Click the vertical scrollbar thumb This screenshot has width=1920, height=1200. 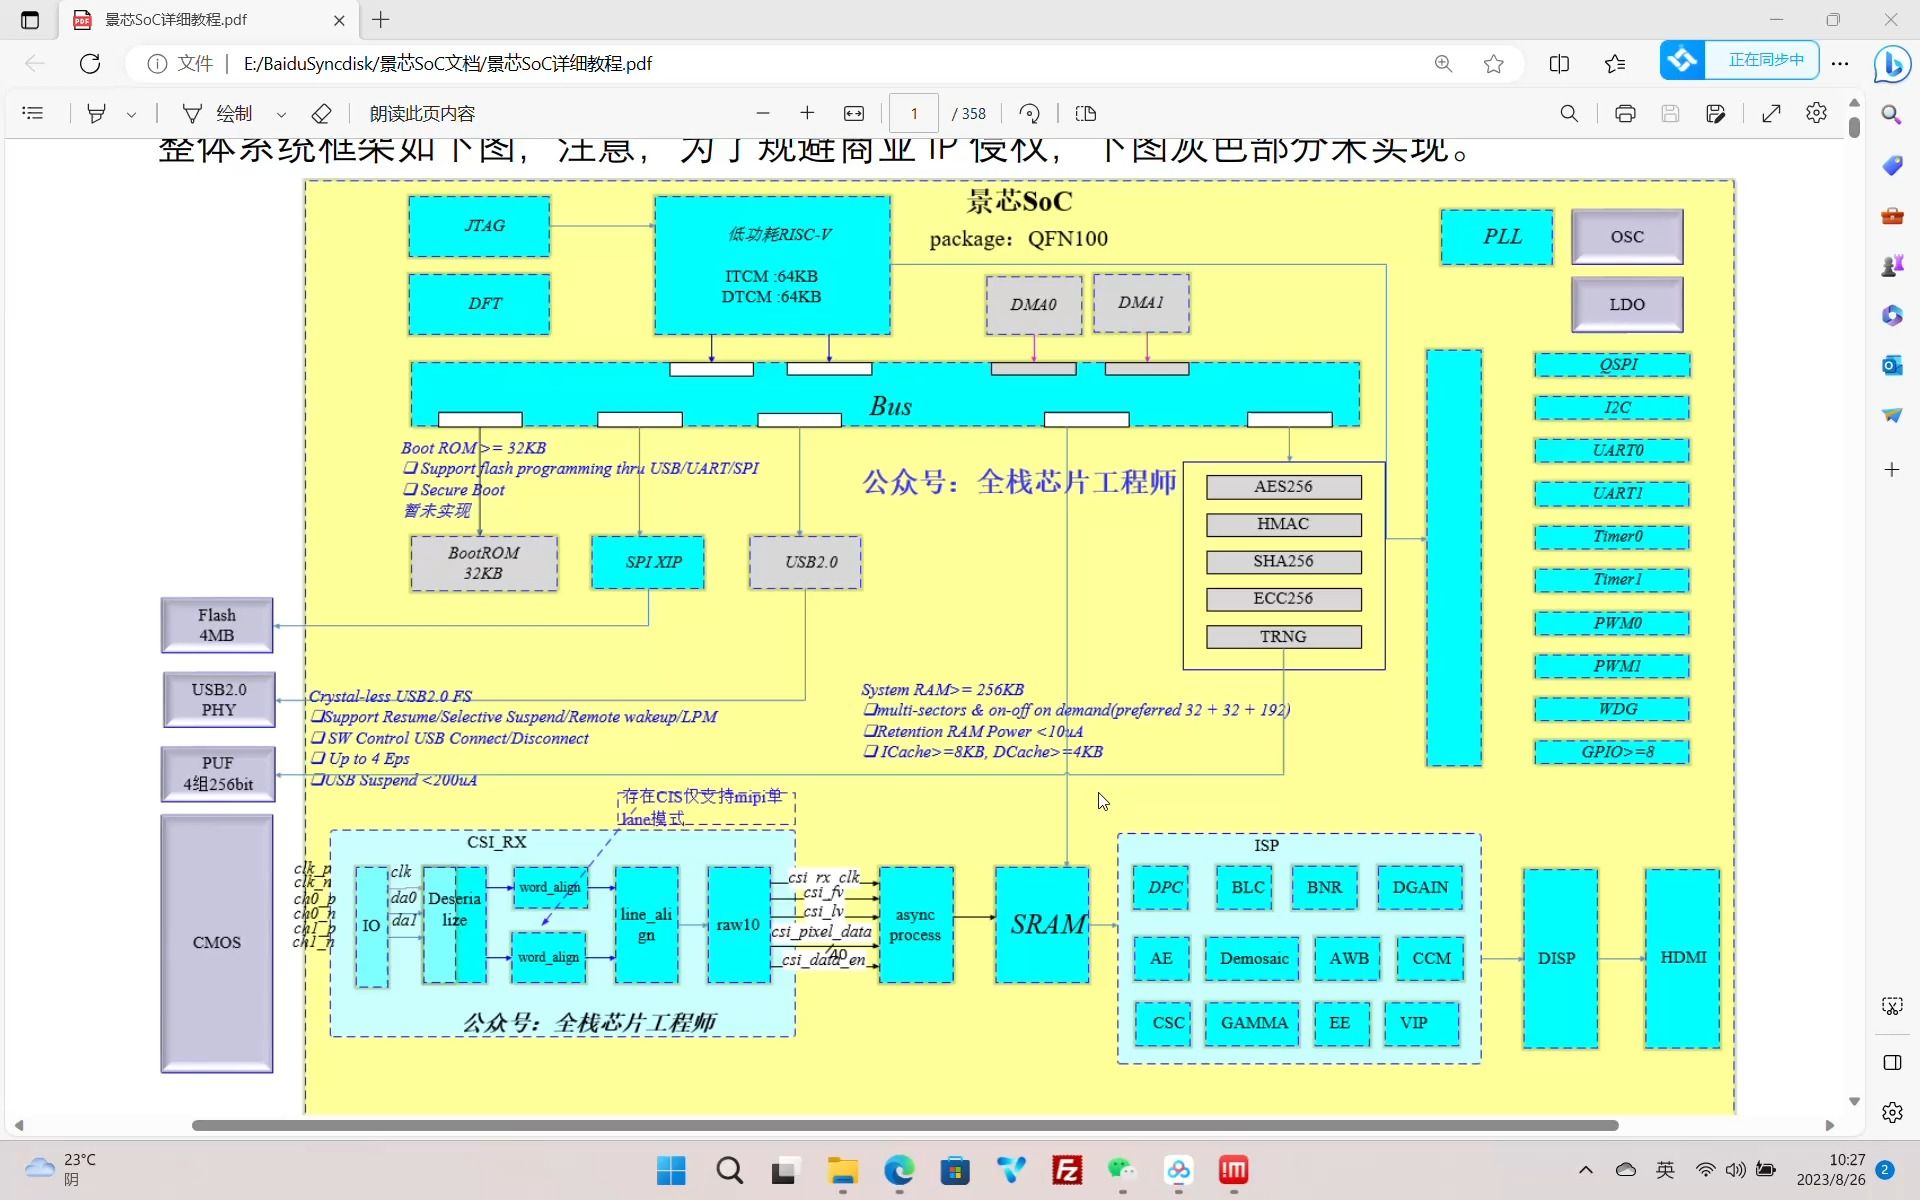[1854, 127]
